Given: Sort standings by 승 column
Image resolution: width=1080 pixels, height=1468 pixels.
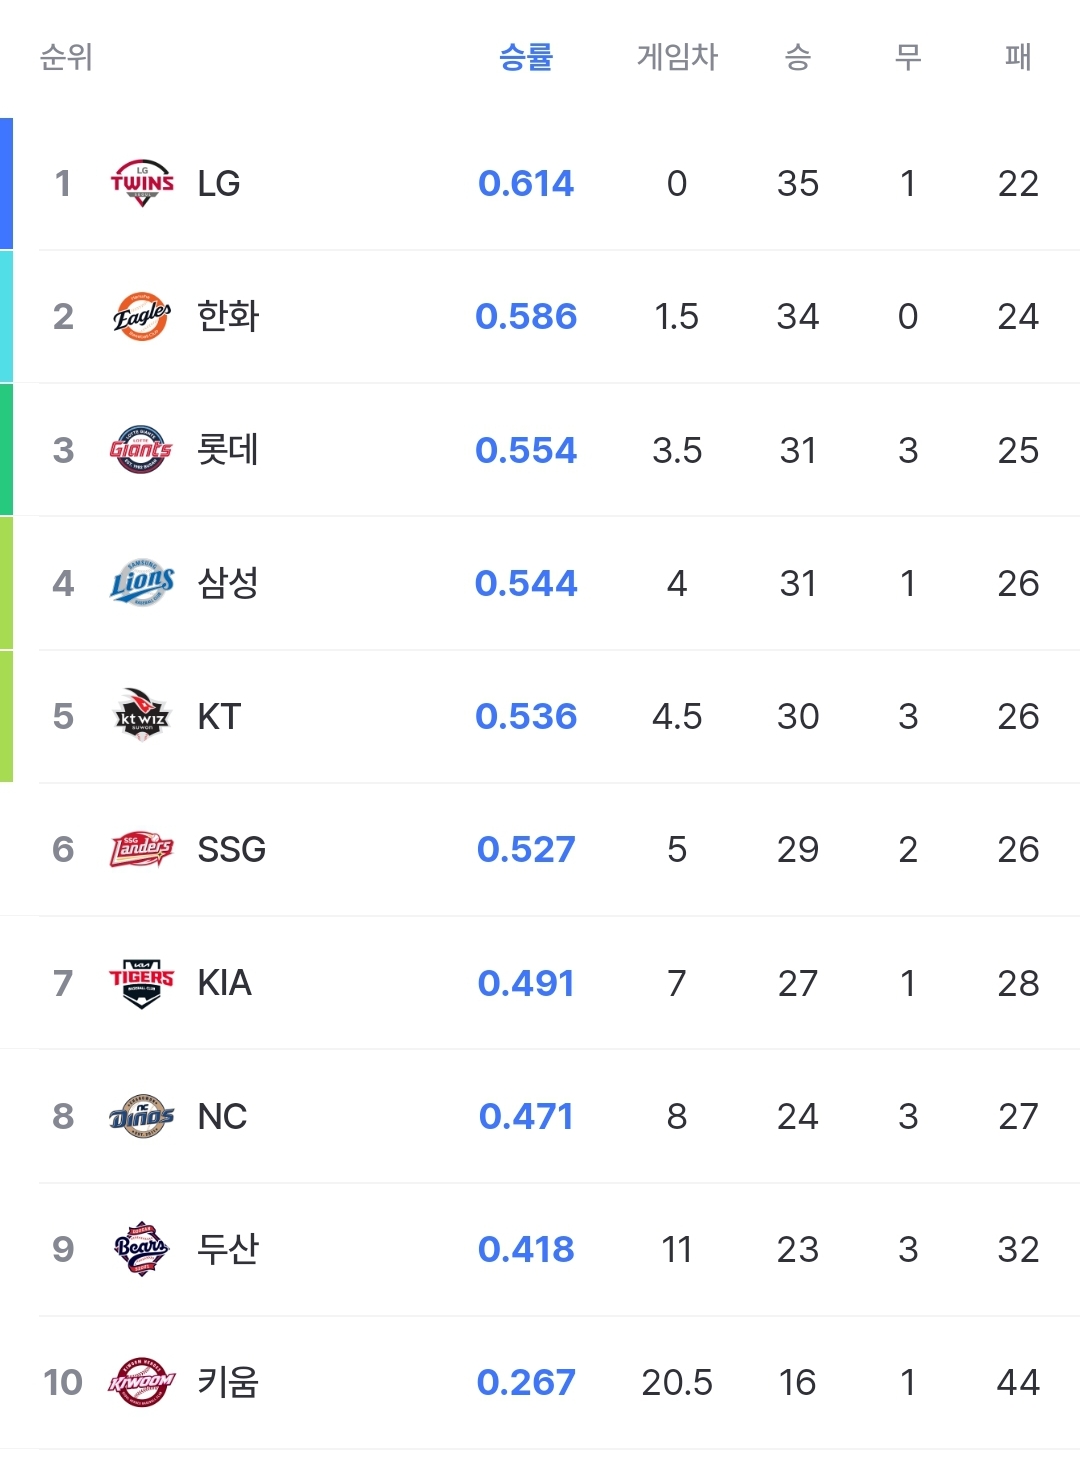Looking at the screenshot, I should pyautogui.click(x=798, y=57).
